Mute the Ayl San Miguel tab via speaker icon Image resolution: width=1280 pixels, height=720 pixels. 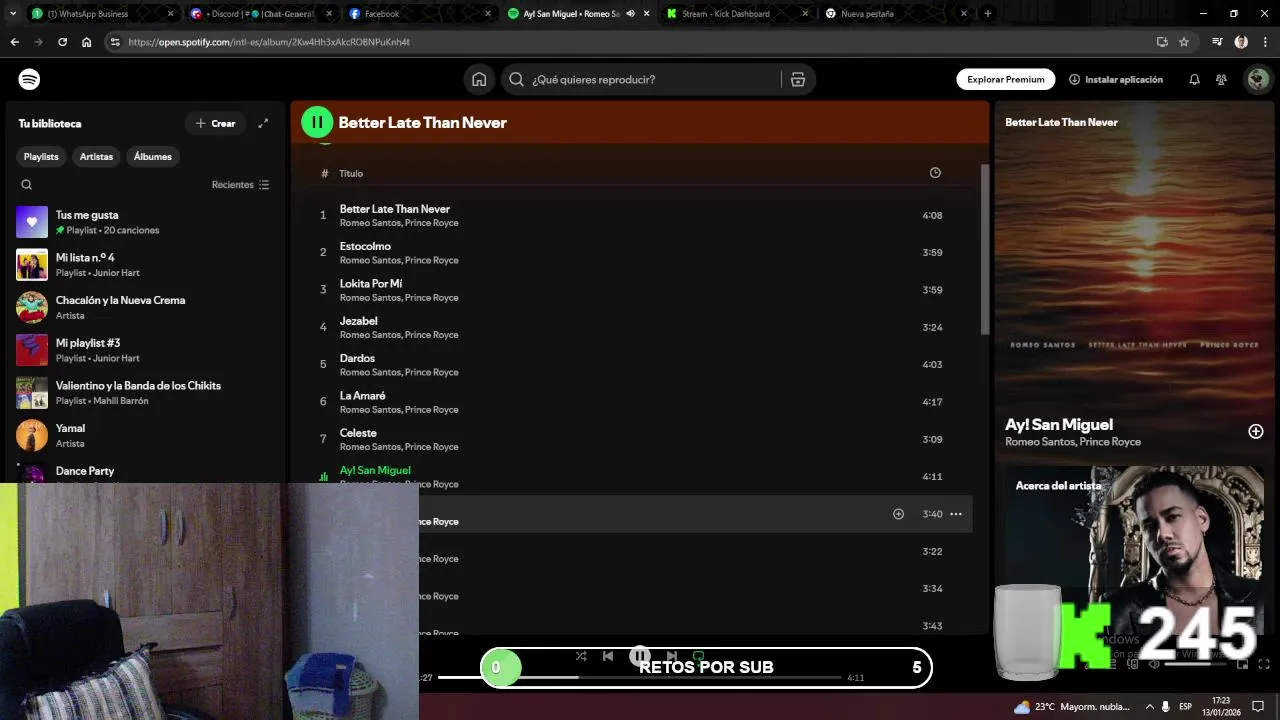(630, 14)
